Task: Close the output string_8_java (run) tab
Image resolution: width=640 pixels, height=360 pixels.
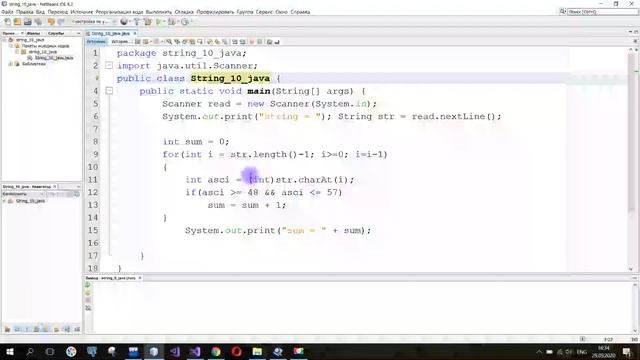Action: (140, 278)
